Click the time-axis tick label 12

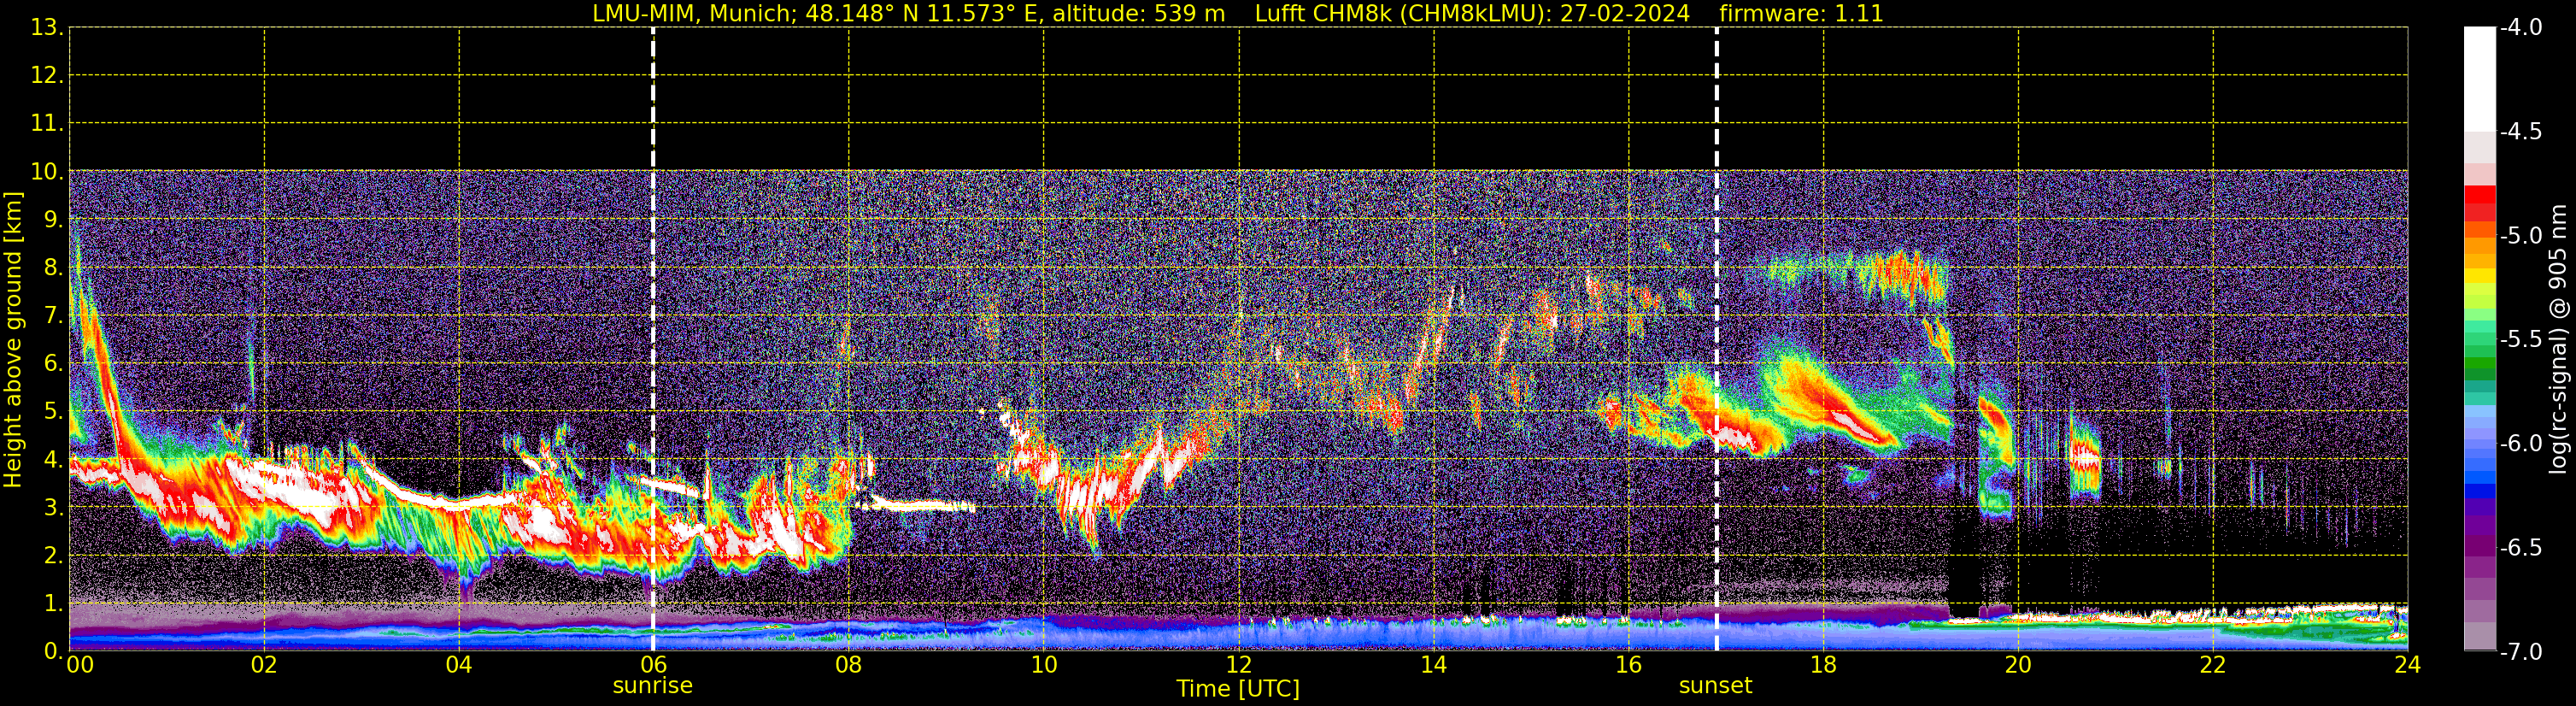coord(1238,666)
